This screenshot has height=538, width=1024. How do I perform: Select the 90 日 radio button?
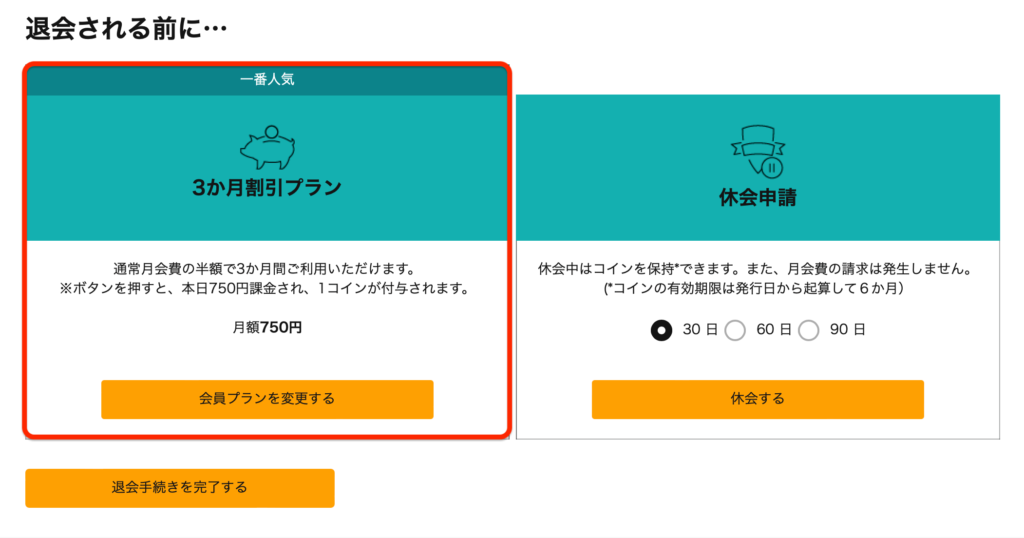coord(808,330)
